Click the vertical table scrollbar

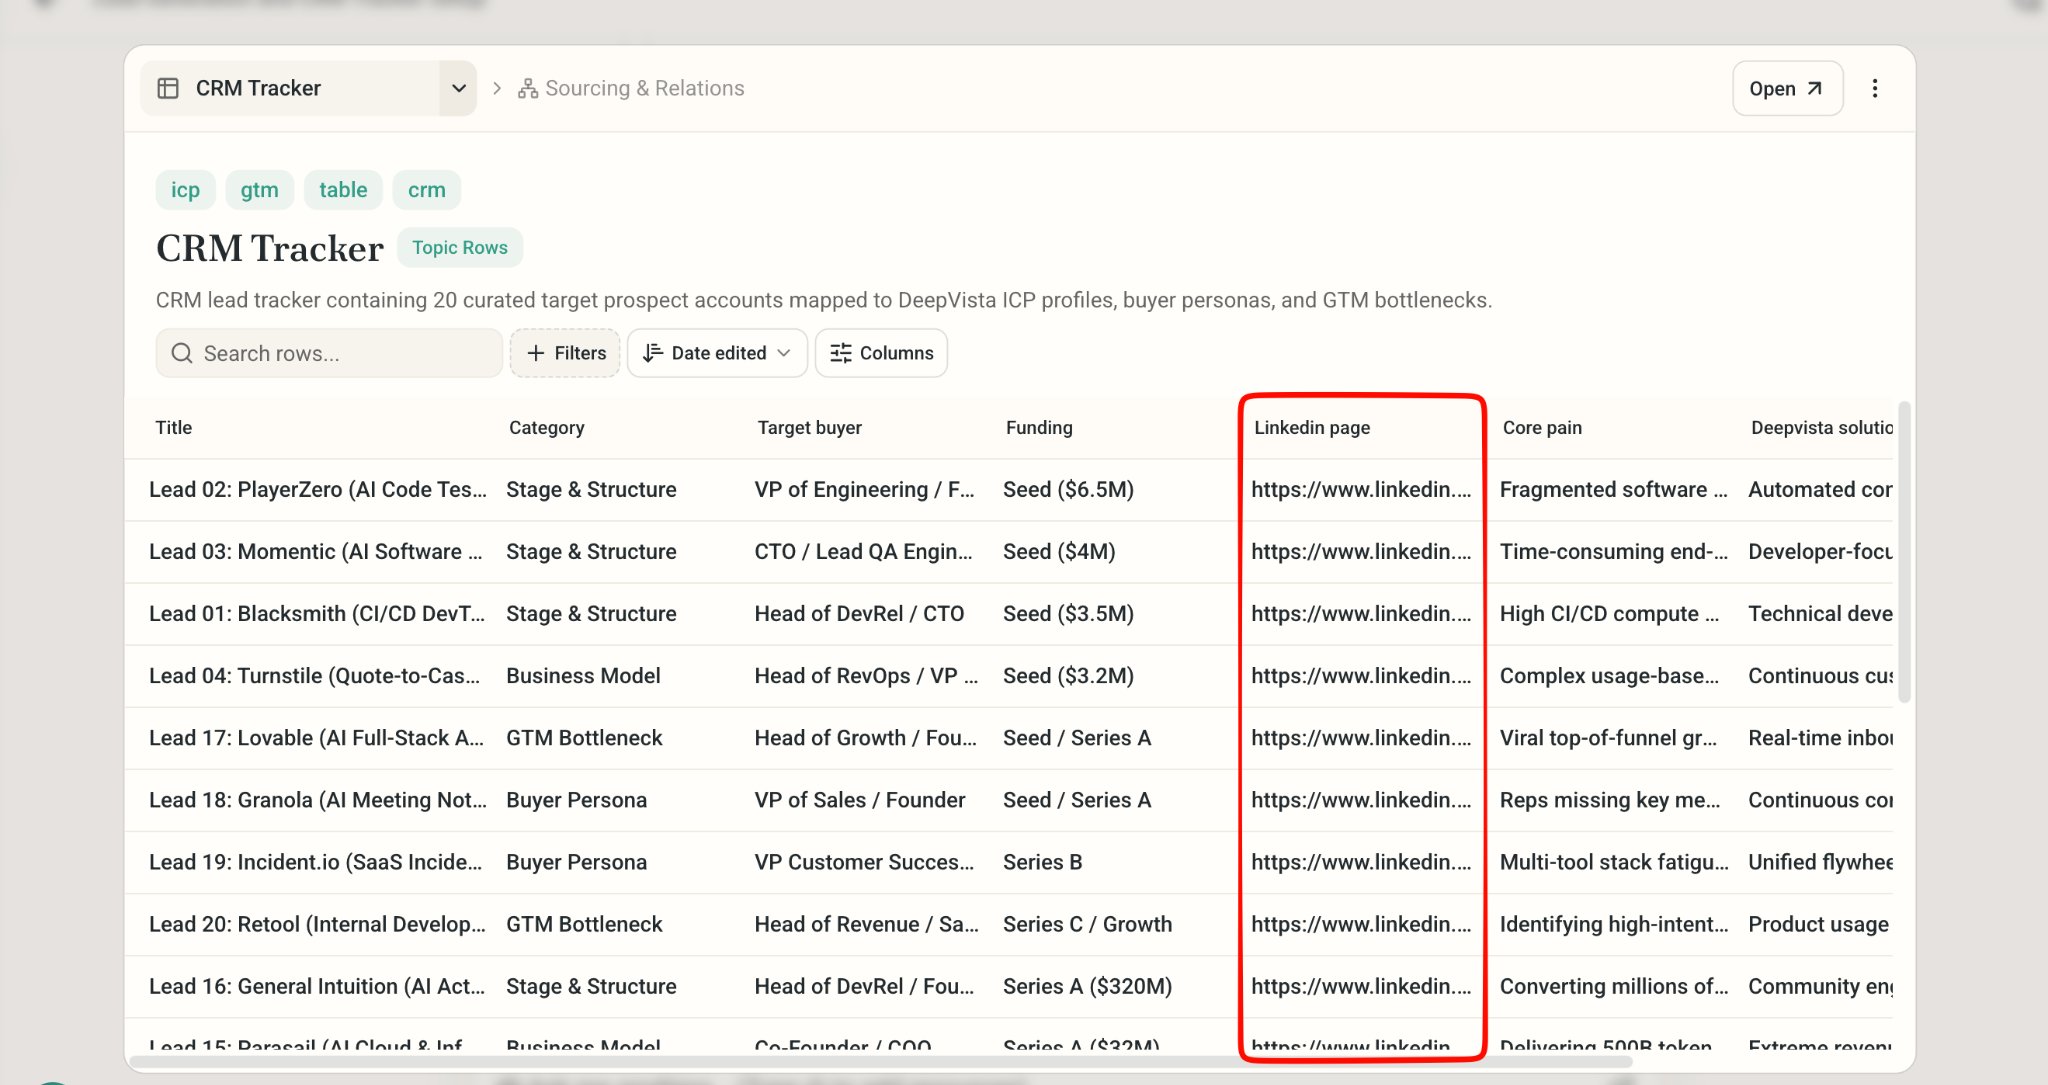(1904, 552)
